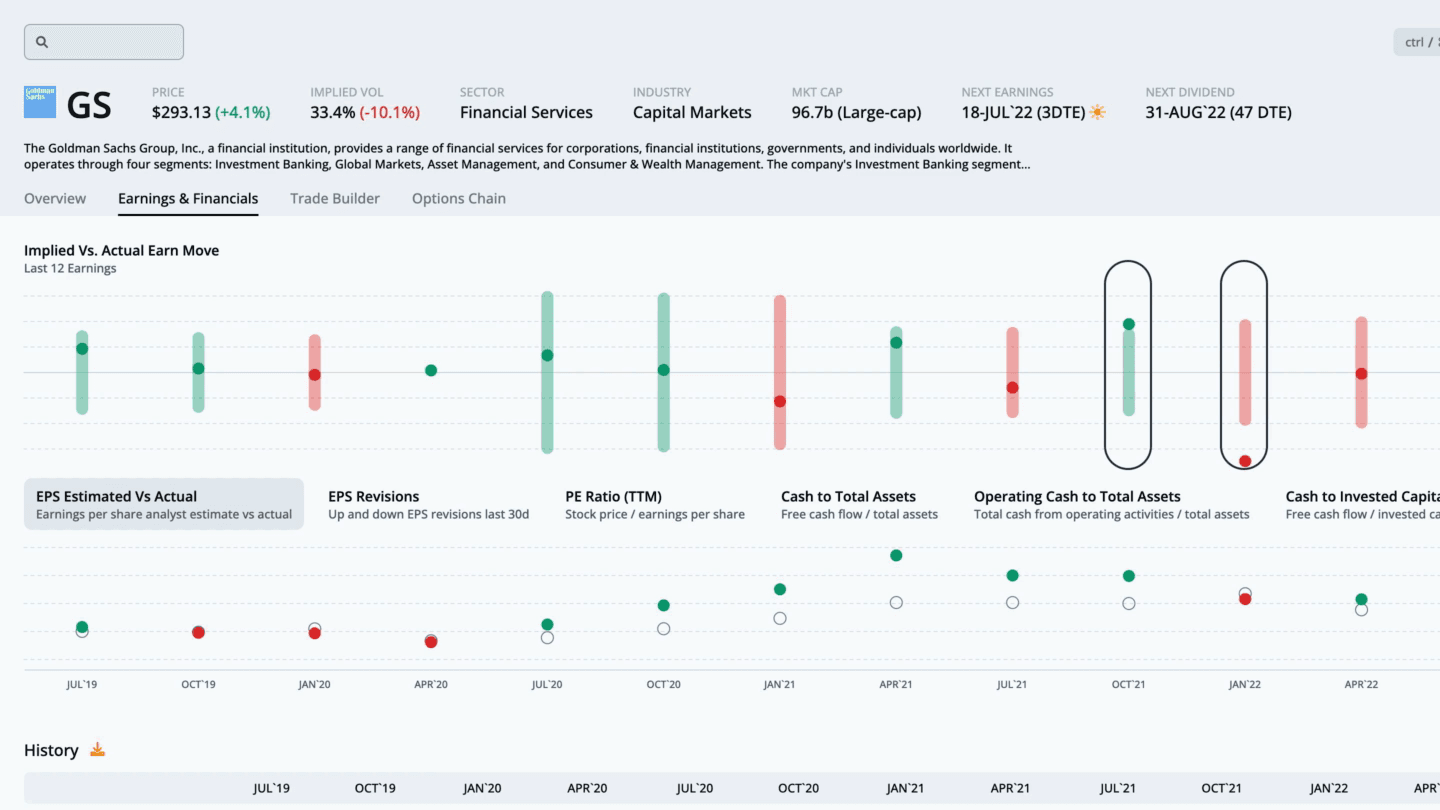Click OCT'20 green actual EPS dot
Screen dimensions: 1440x810
point(663,605)
